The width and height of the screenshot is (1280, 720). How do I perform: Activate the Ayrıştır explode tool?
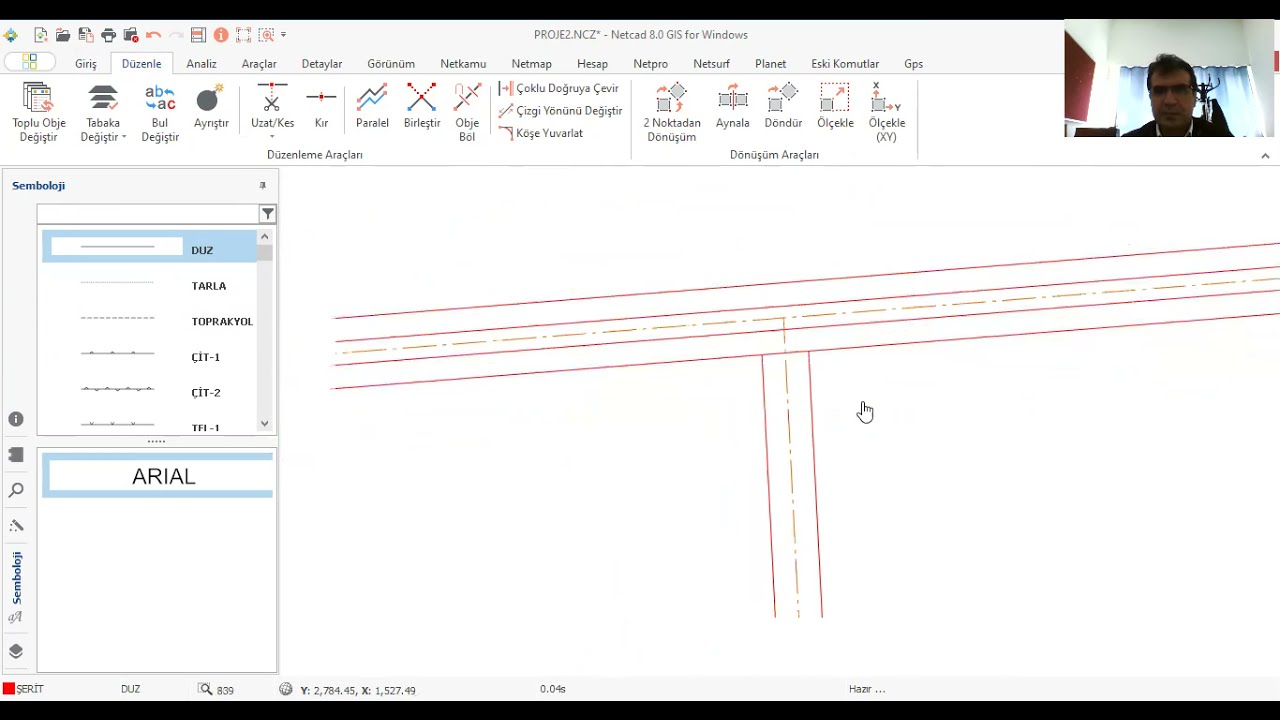pos(211,106)
